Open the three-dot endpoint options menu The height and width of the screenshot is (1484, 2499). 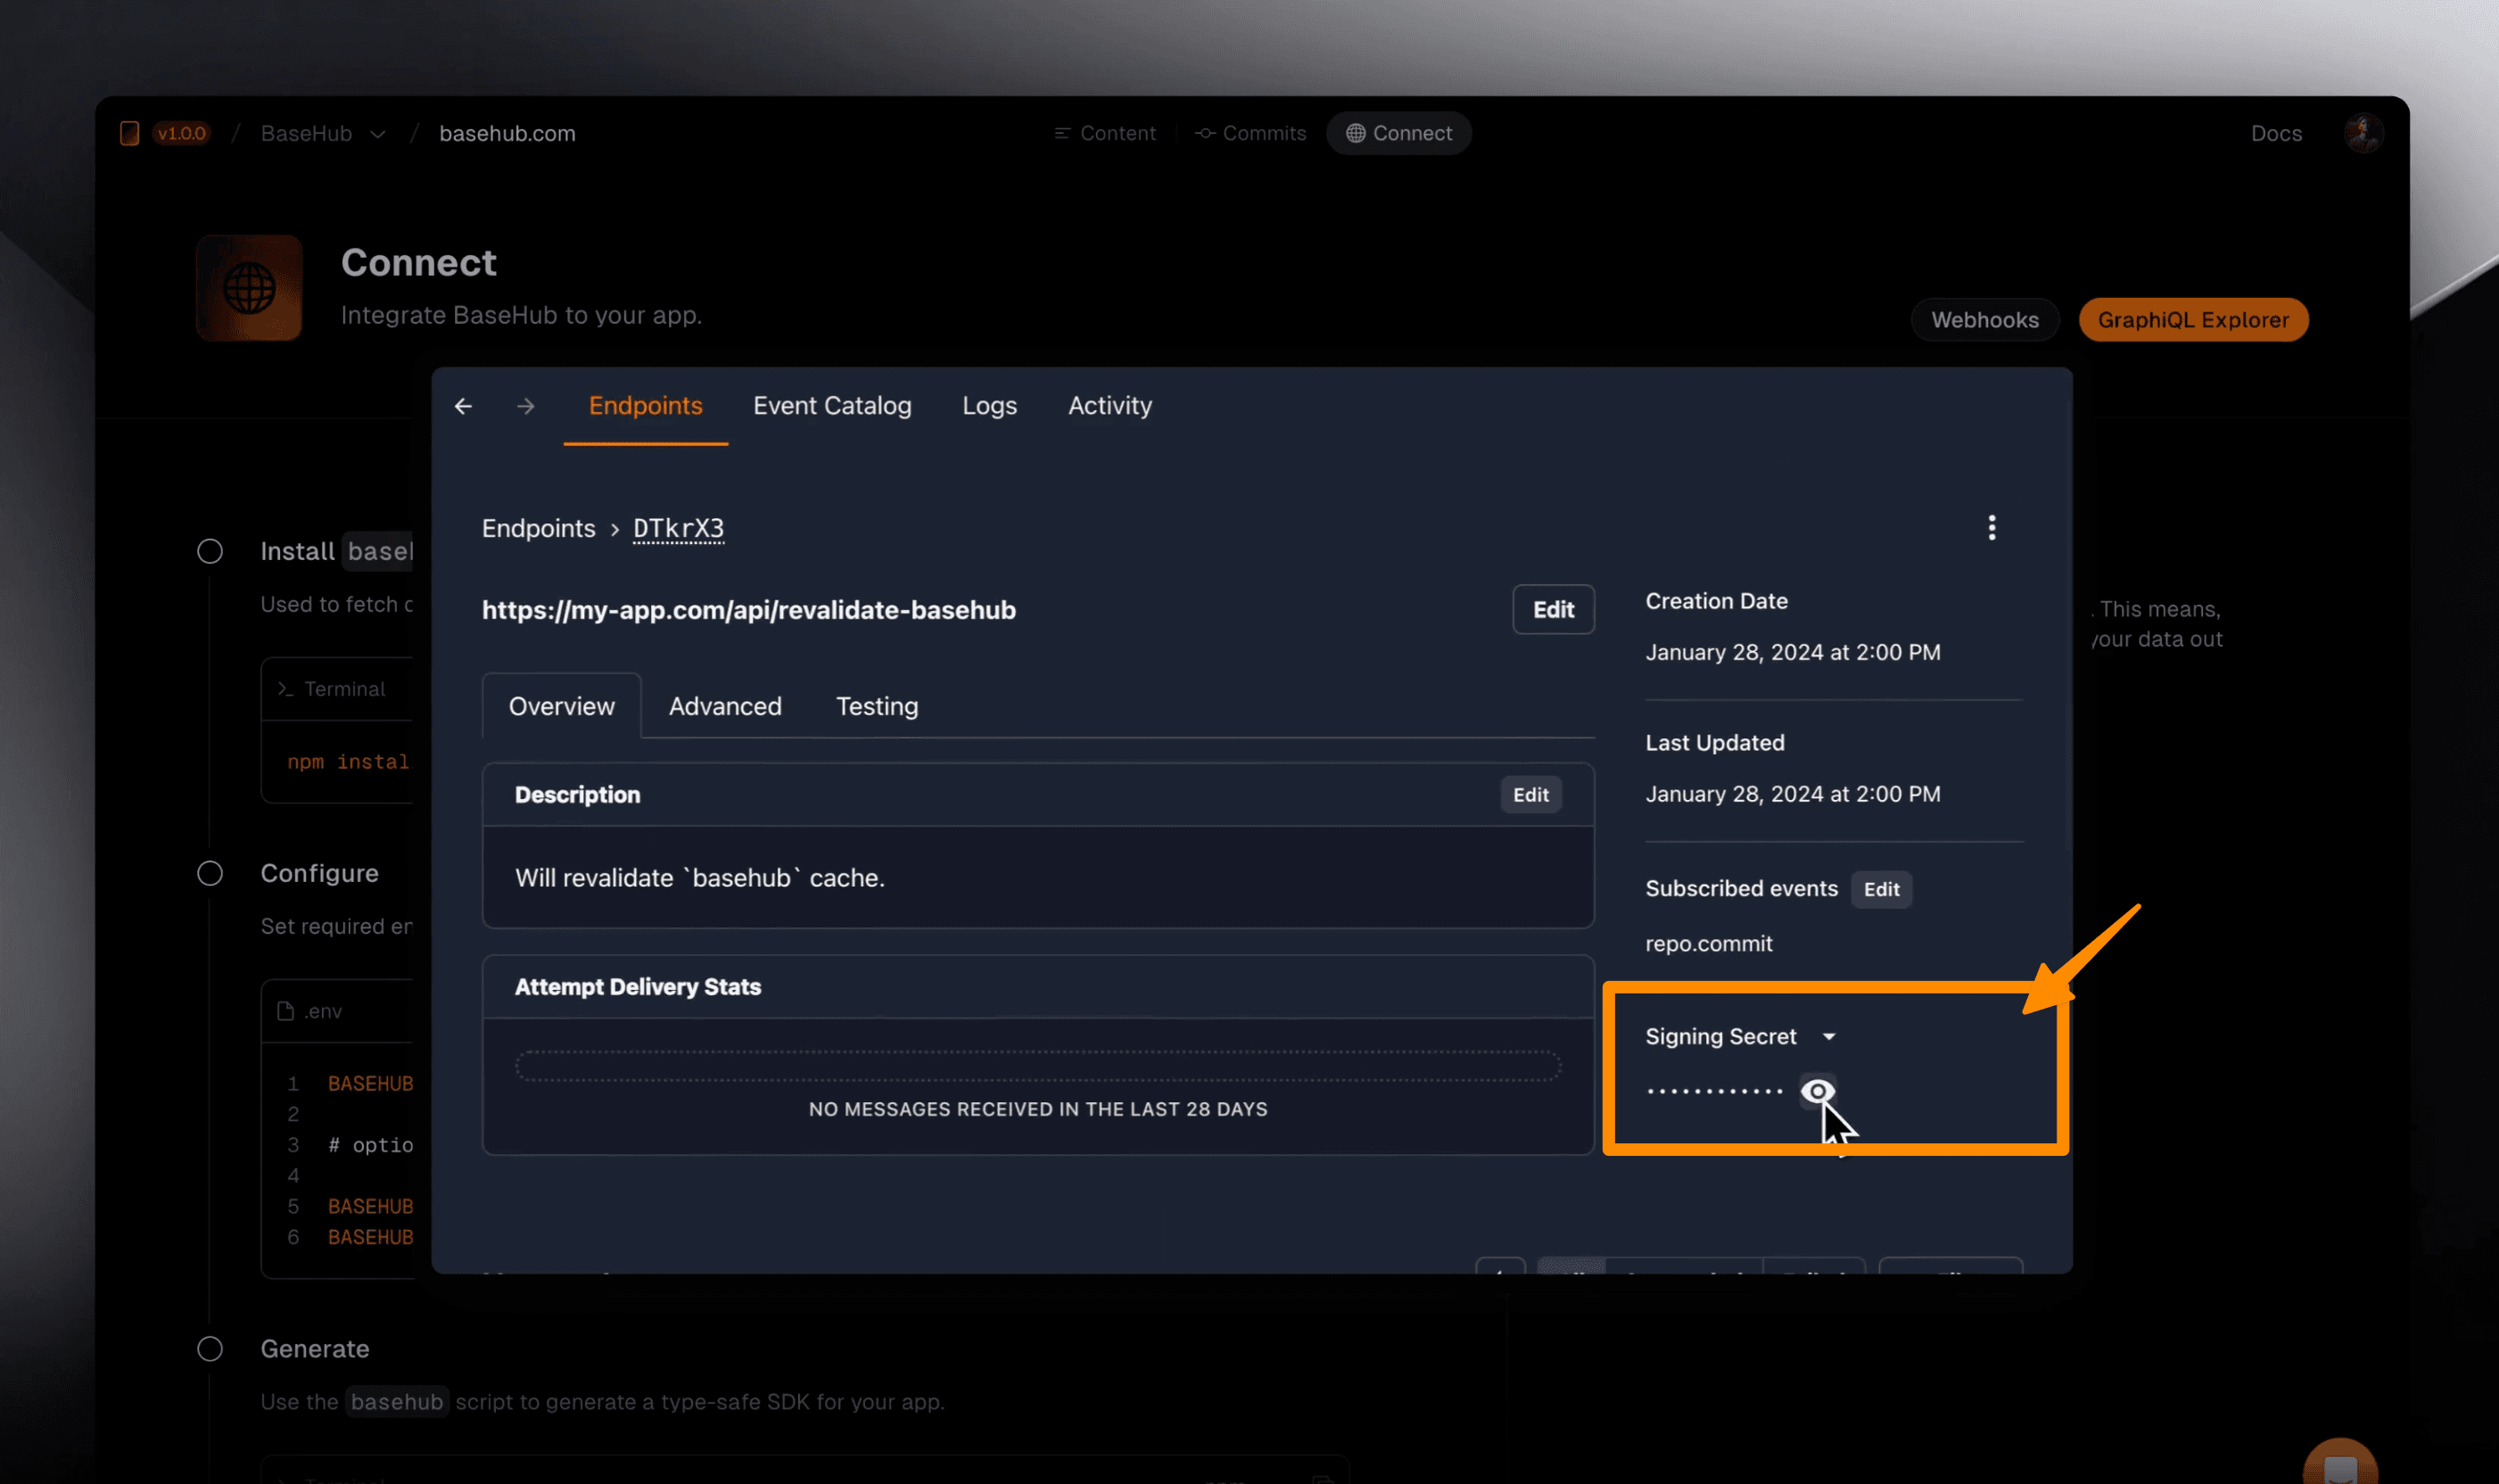click(1991, 528)
